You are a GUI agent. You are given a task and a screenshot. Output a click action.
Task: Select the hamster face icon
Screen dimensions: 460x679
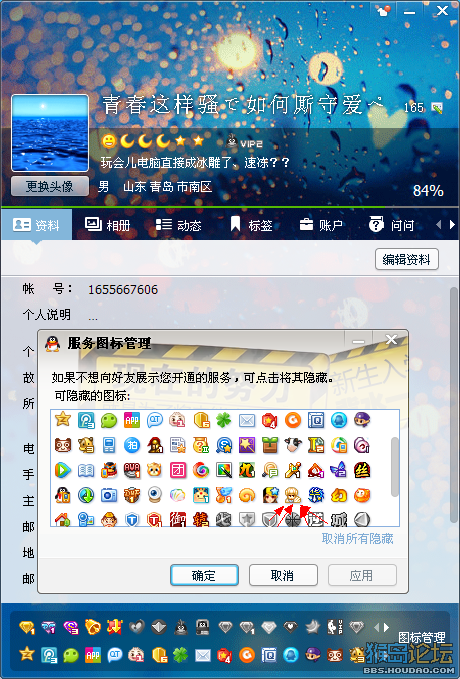point(155,470)
